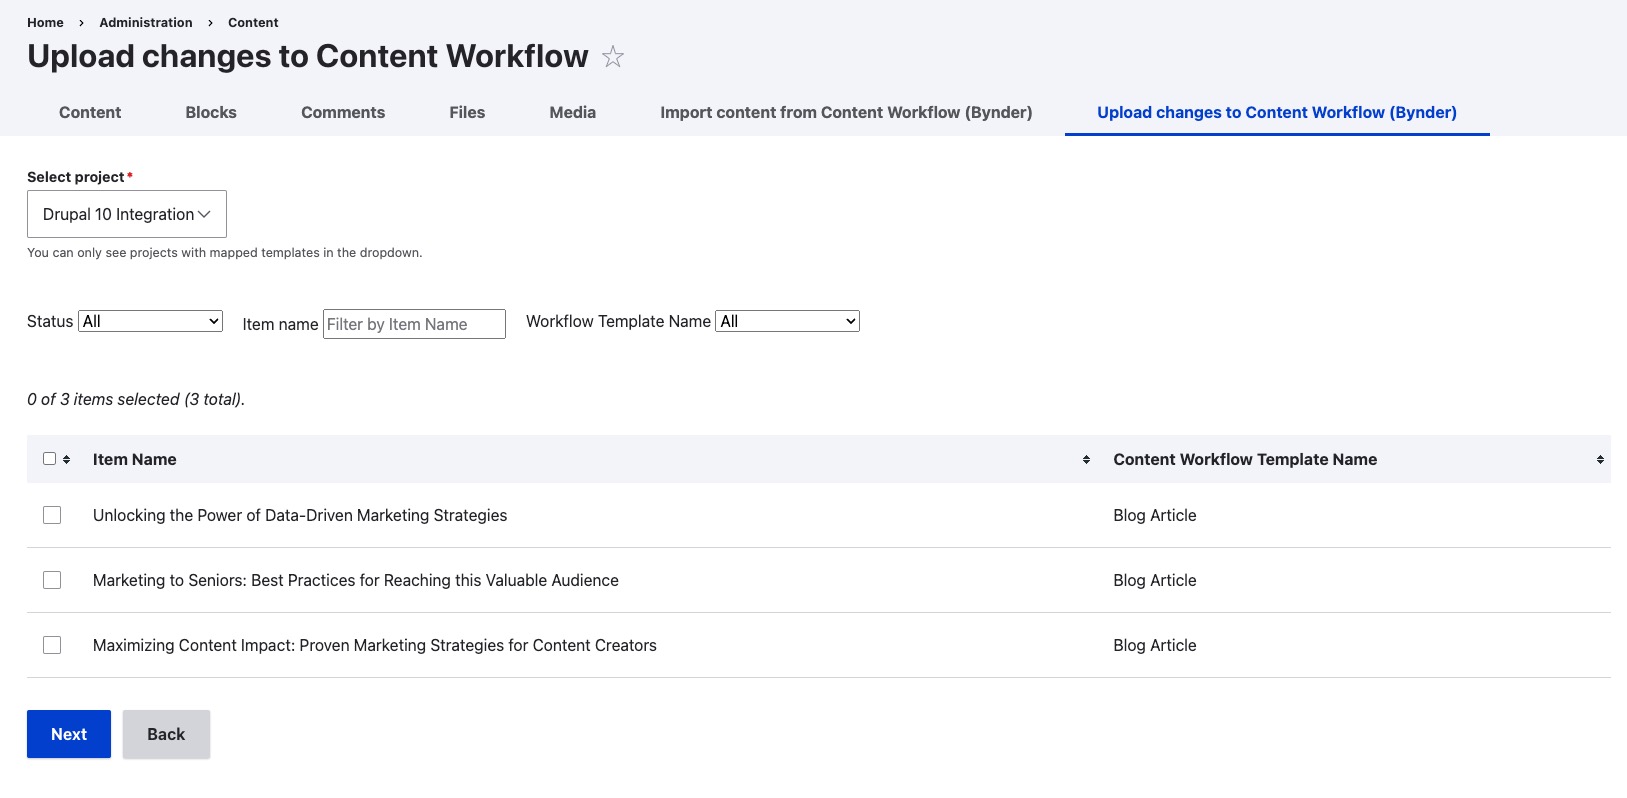Toggle the select-all checkbox in table header
Viewport: 1627px width, 798px height.
pyautogui.click(x=49, y=459)
